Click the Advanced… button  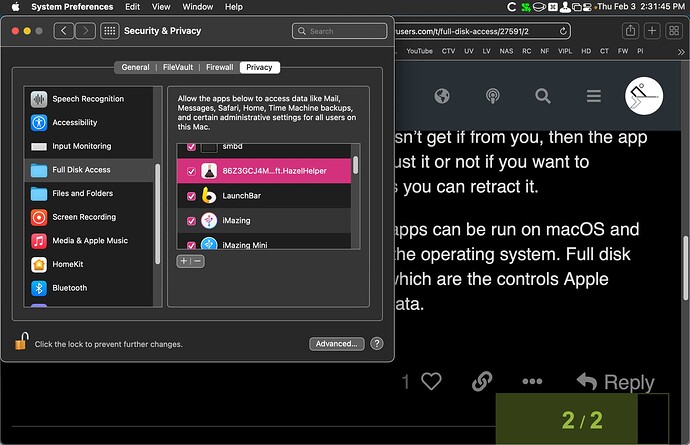point(336,343)
